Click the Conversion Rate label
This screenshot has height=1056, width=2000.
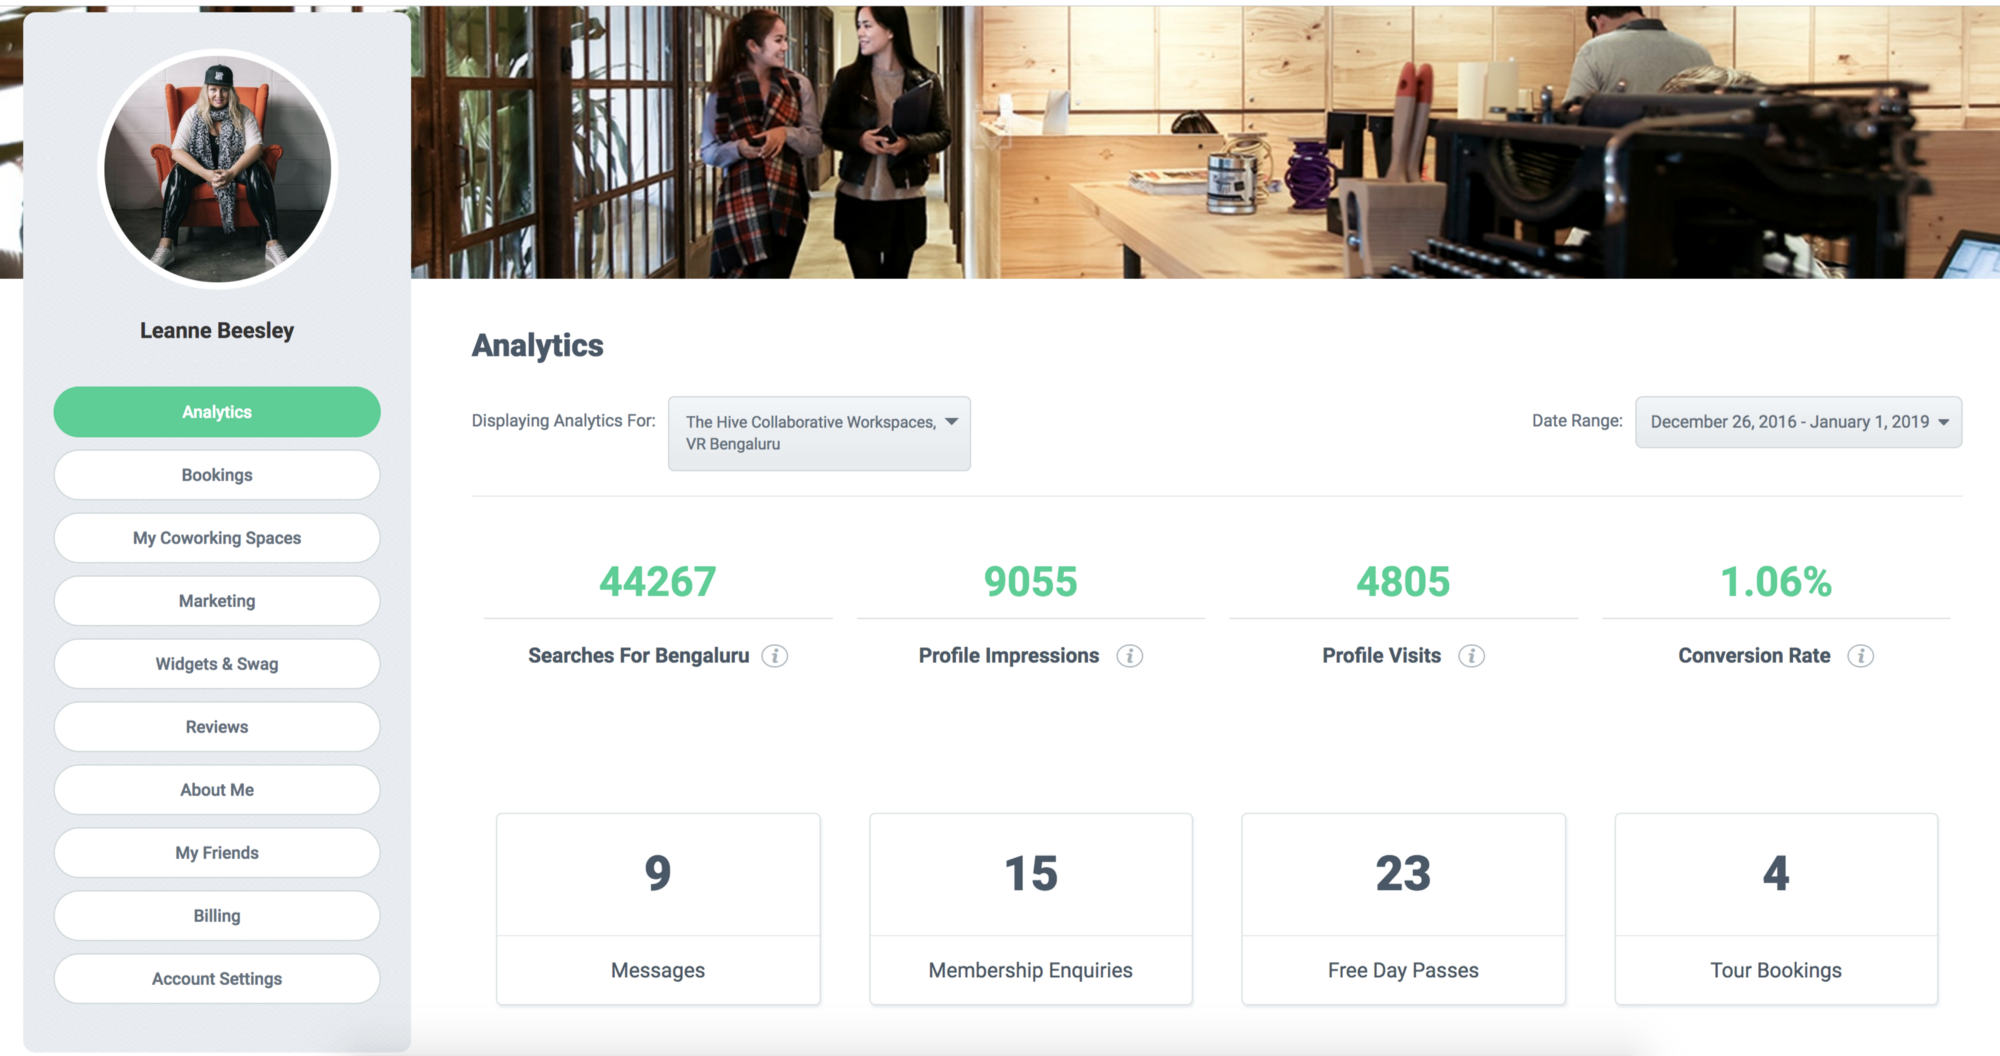point(1754,656)
